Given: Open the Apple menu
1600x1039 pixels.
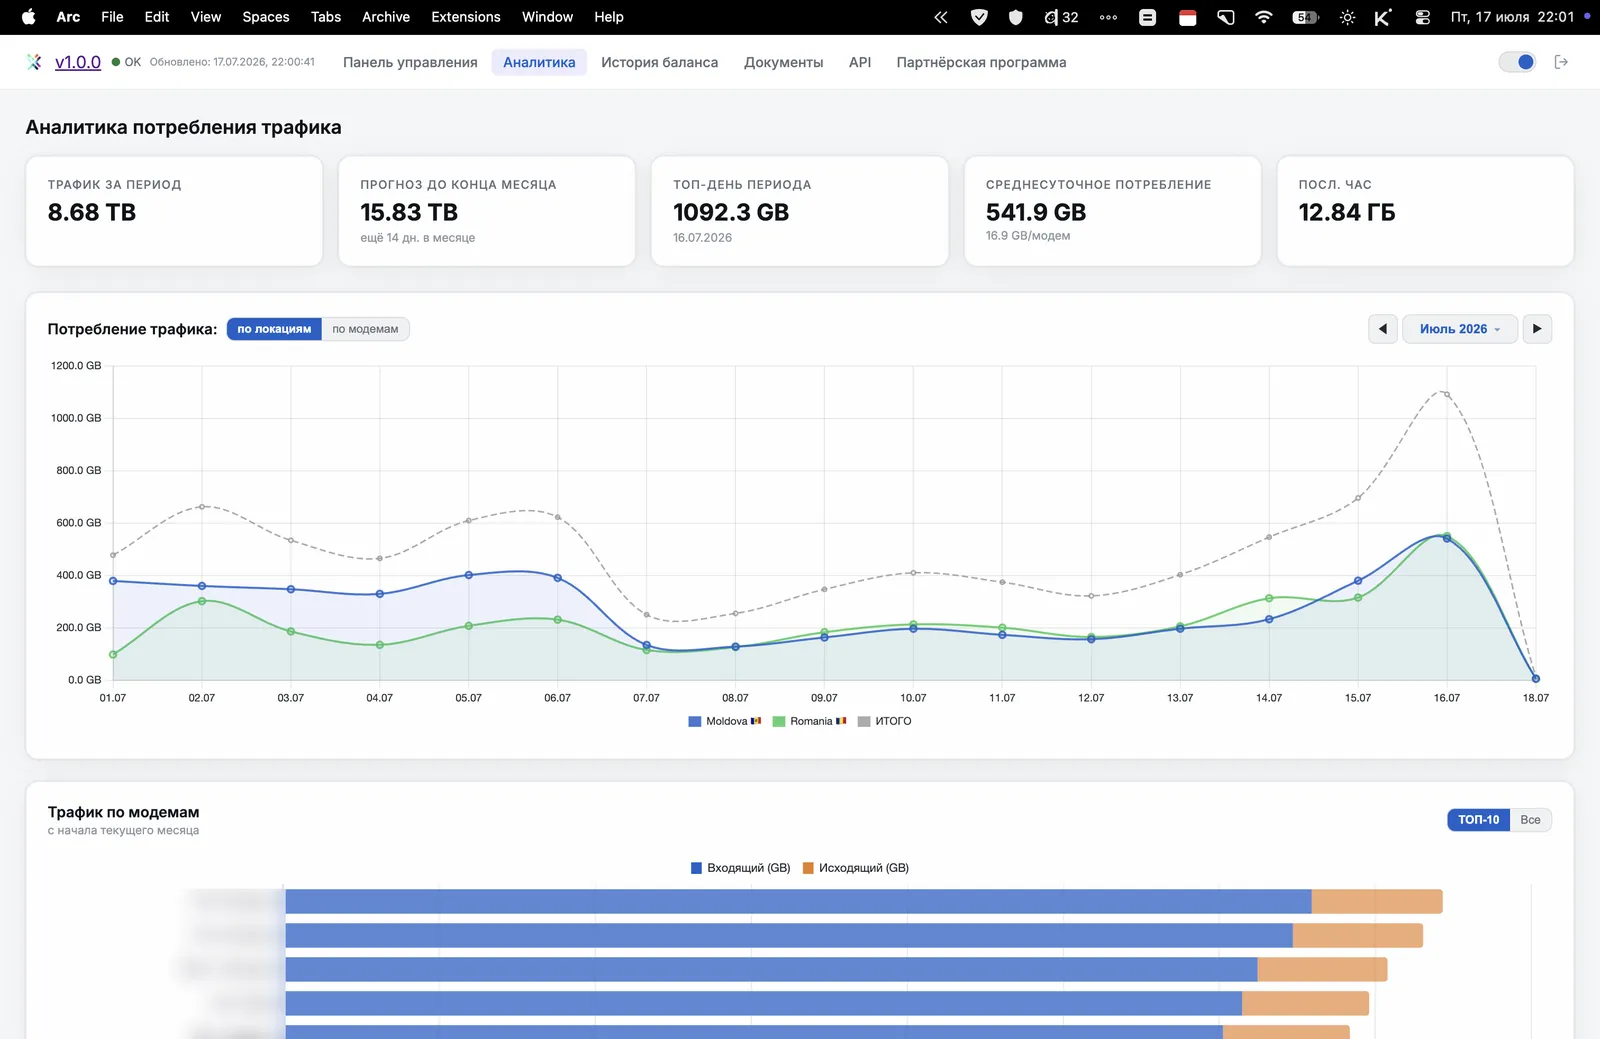Looking at the screenshot, I should tap(29, 17).
